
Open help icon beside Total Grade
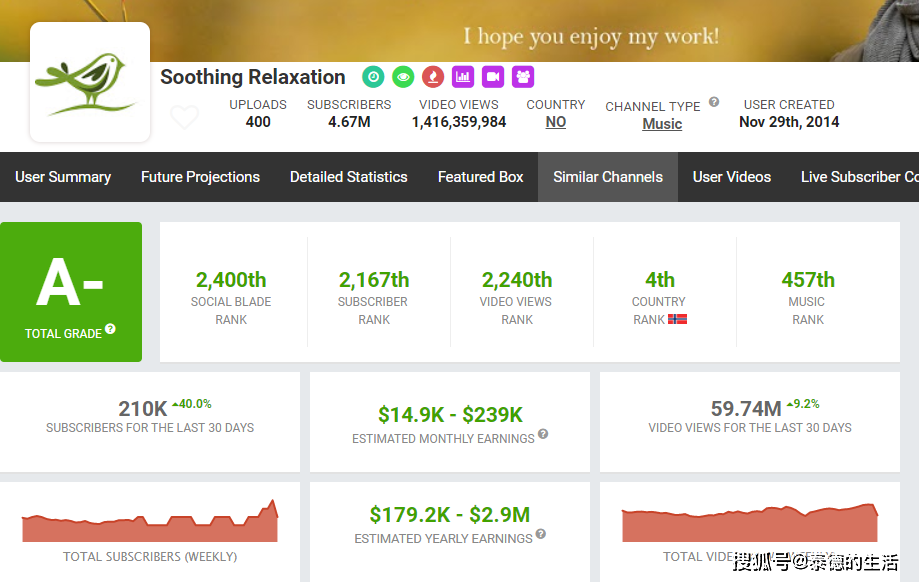(x=110, y=329)
